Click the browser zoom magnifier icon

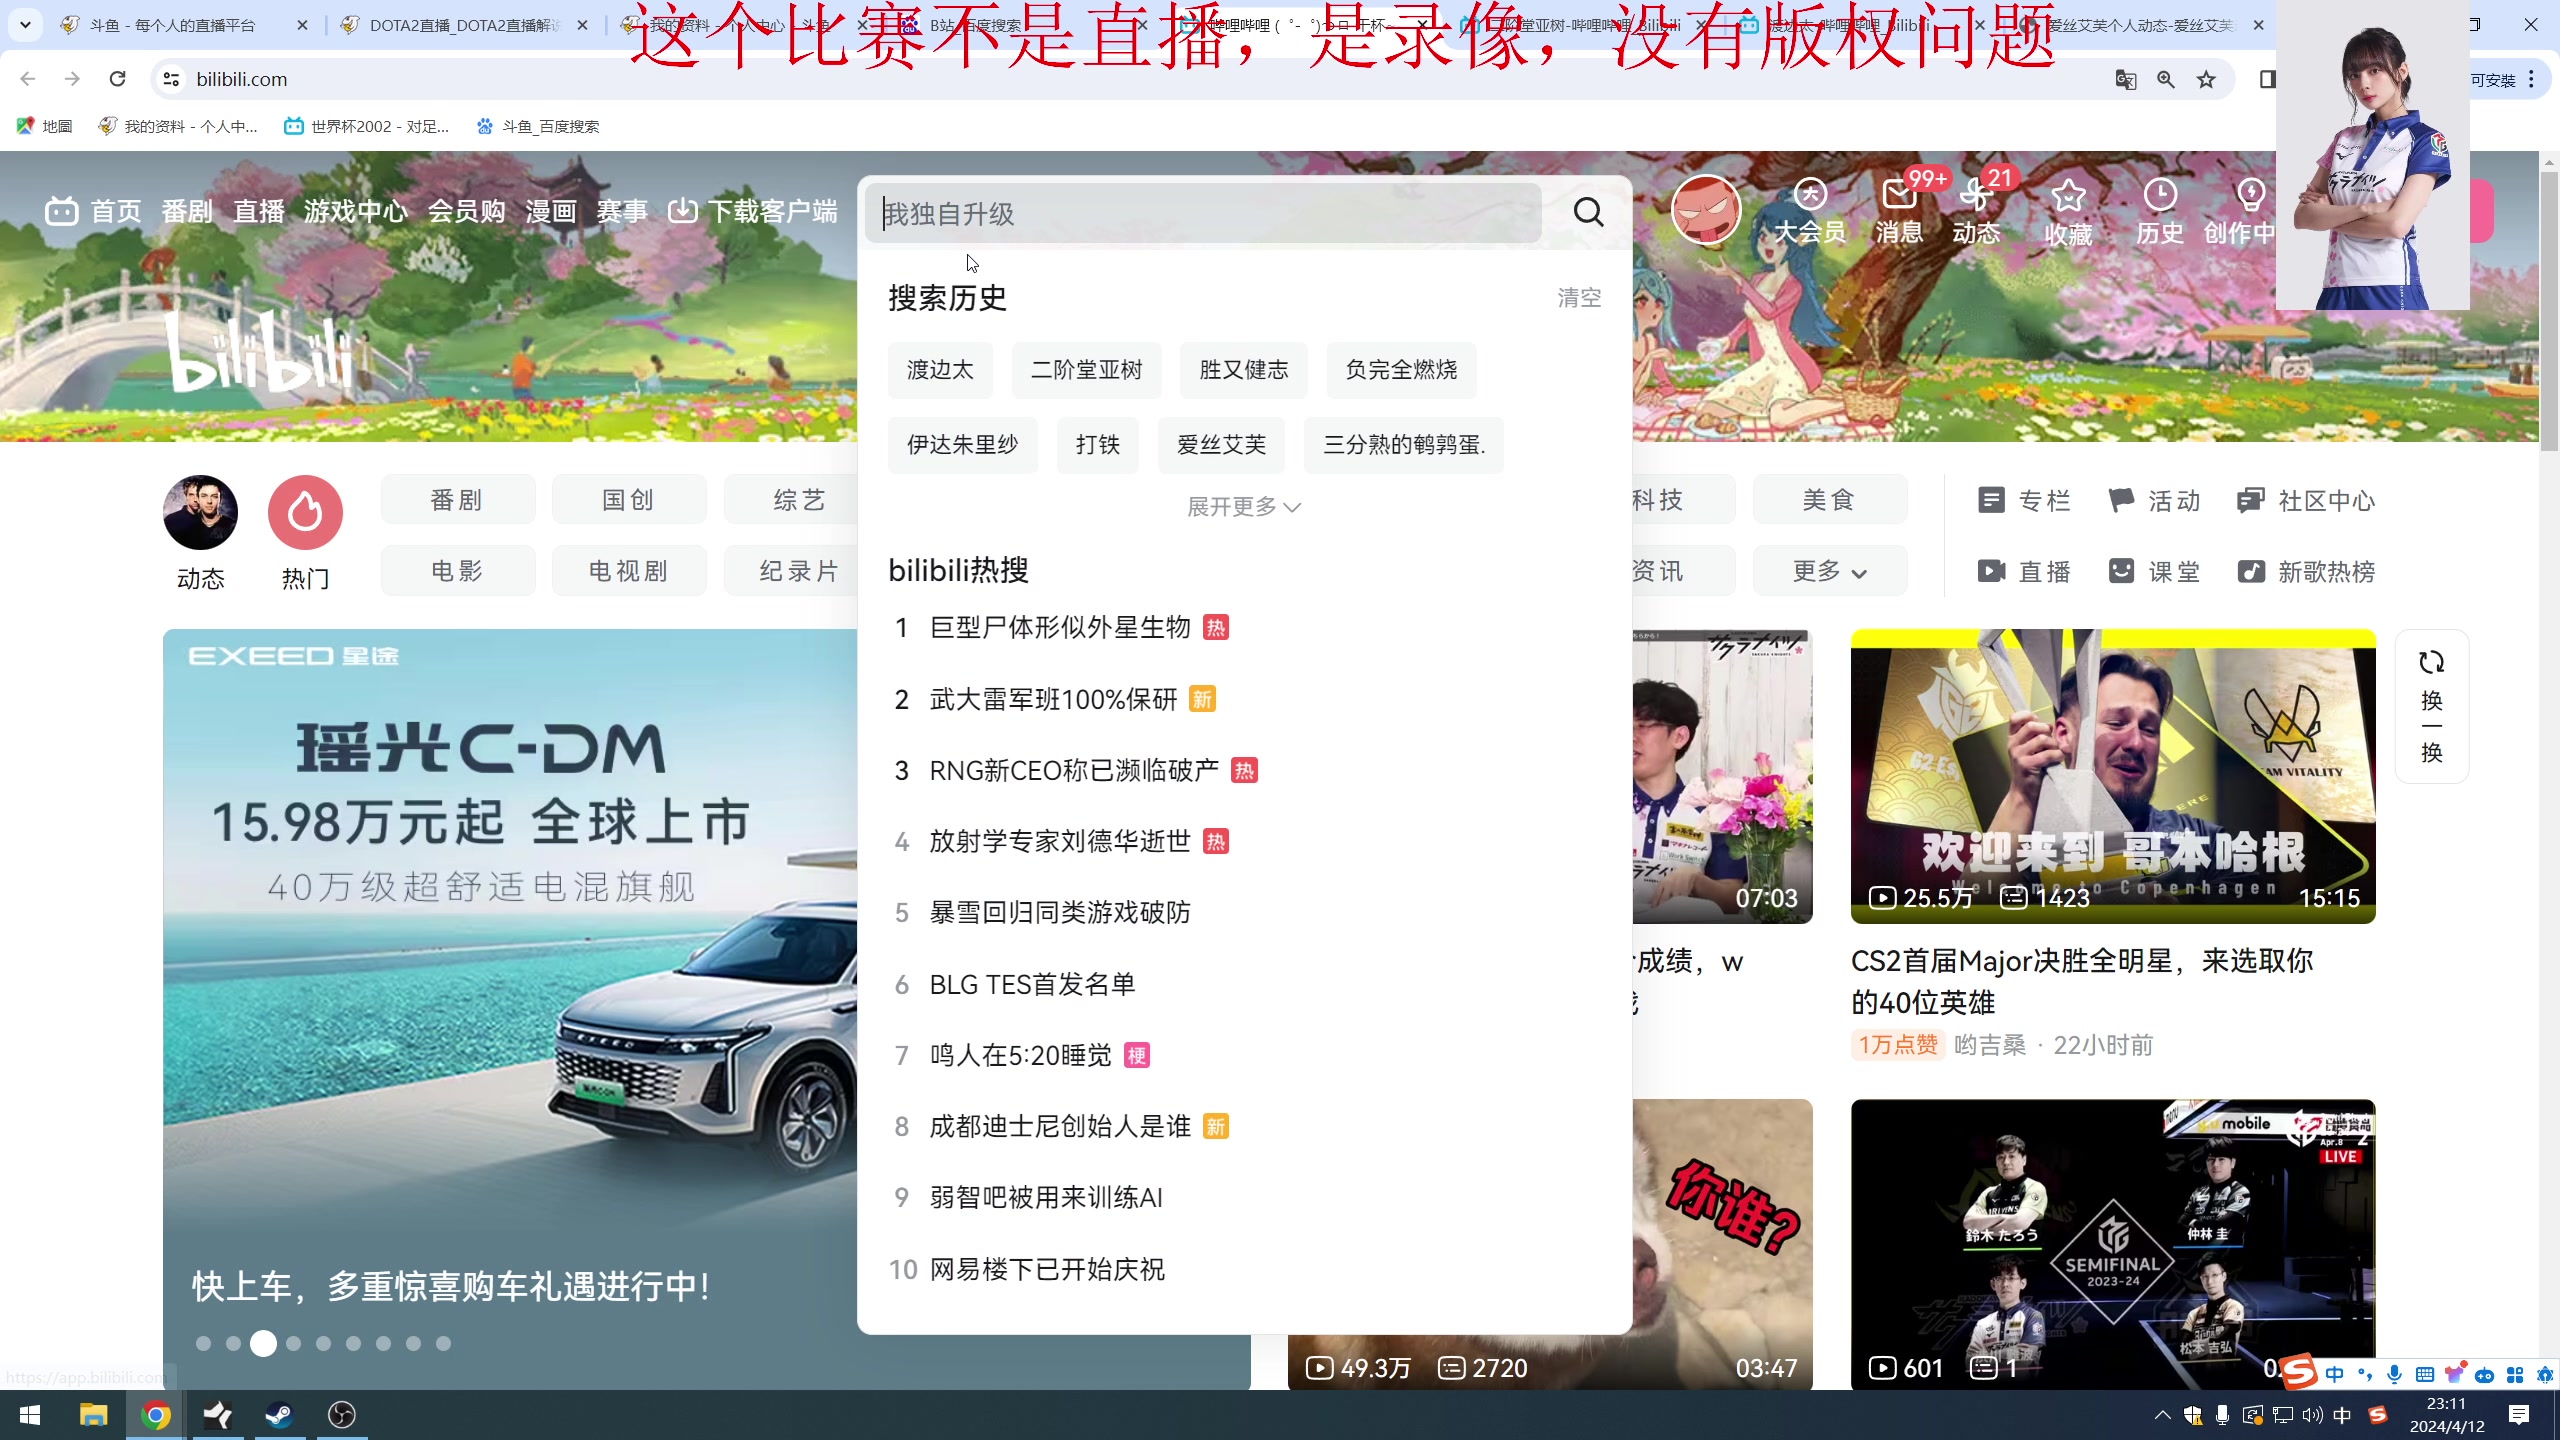coord(2166,79)
